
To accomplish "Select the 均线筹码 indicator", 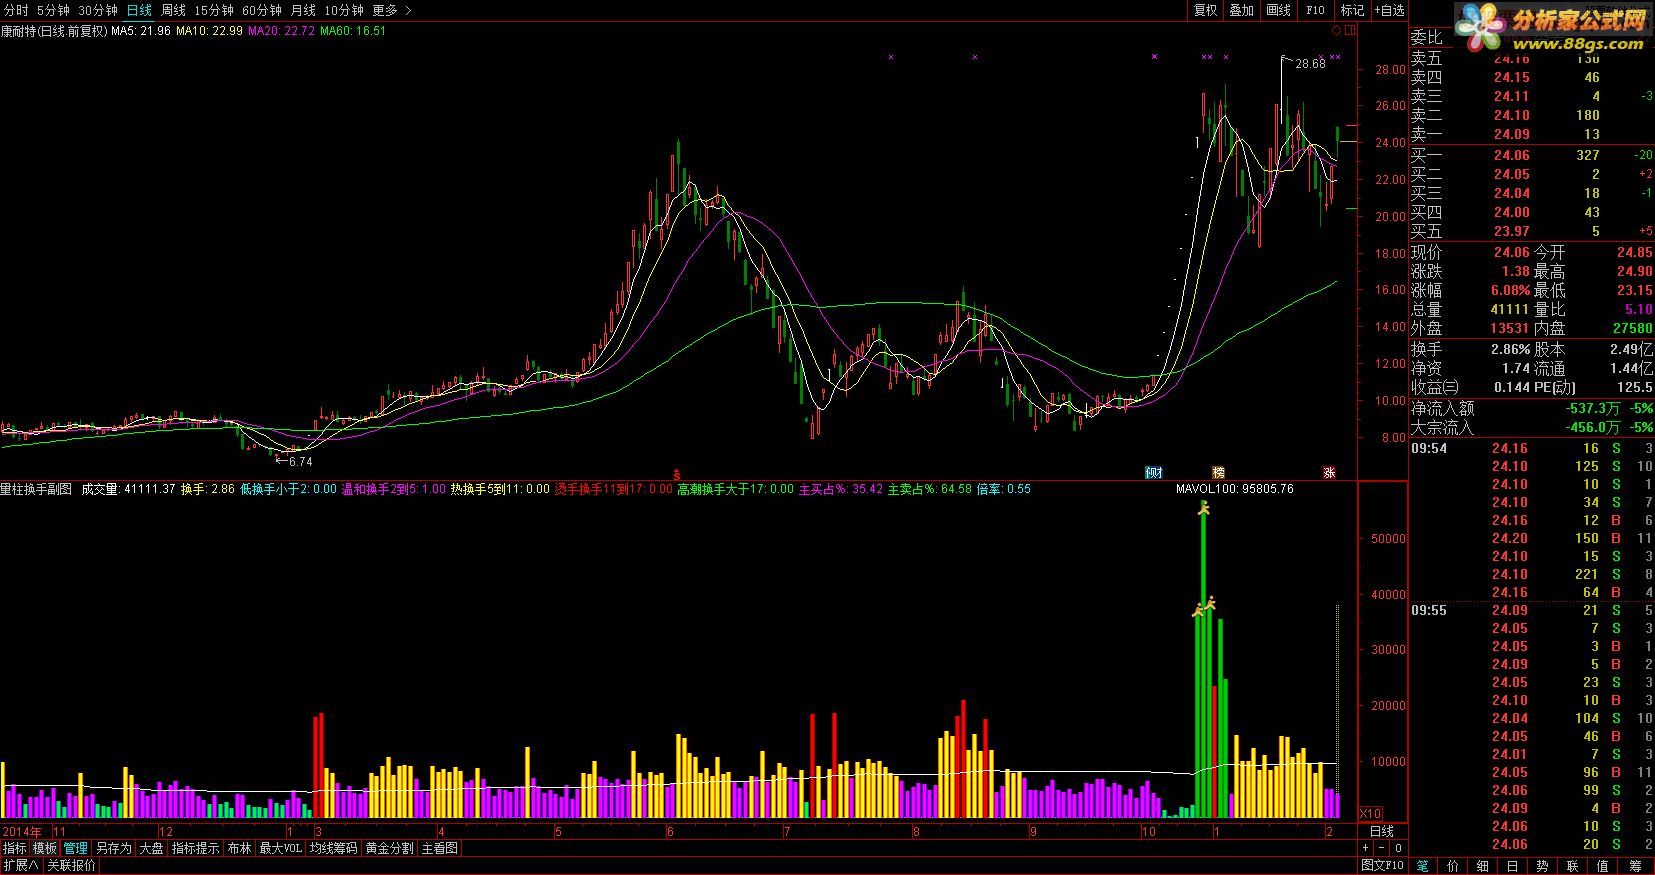I will point(333,848).
